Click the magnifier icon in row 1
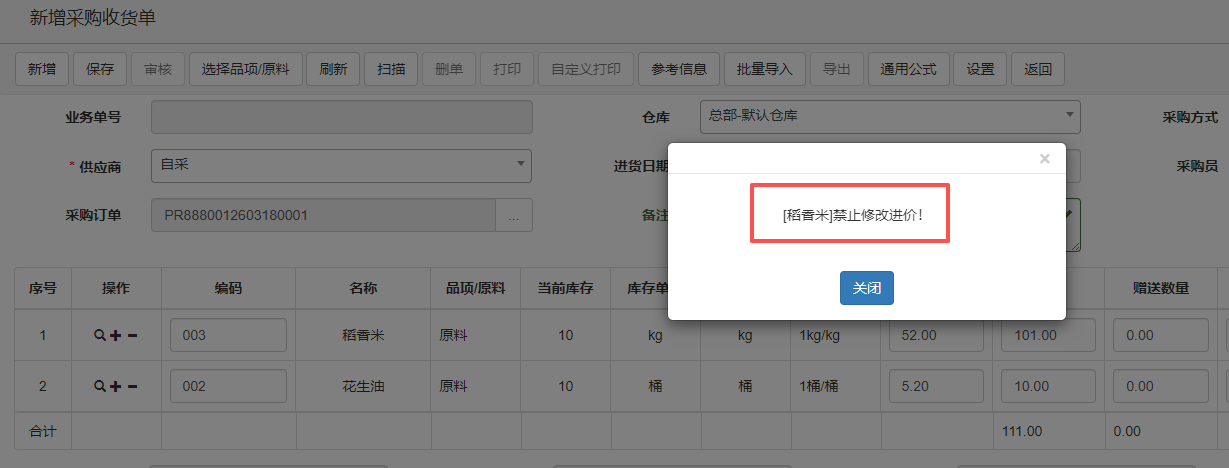 (99, 336)
